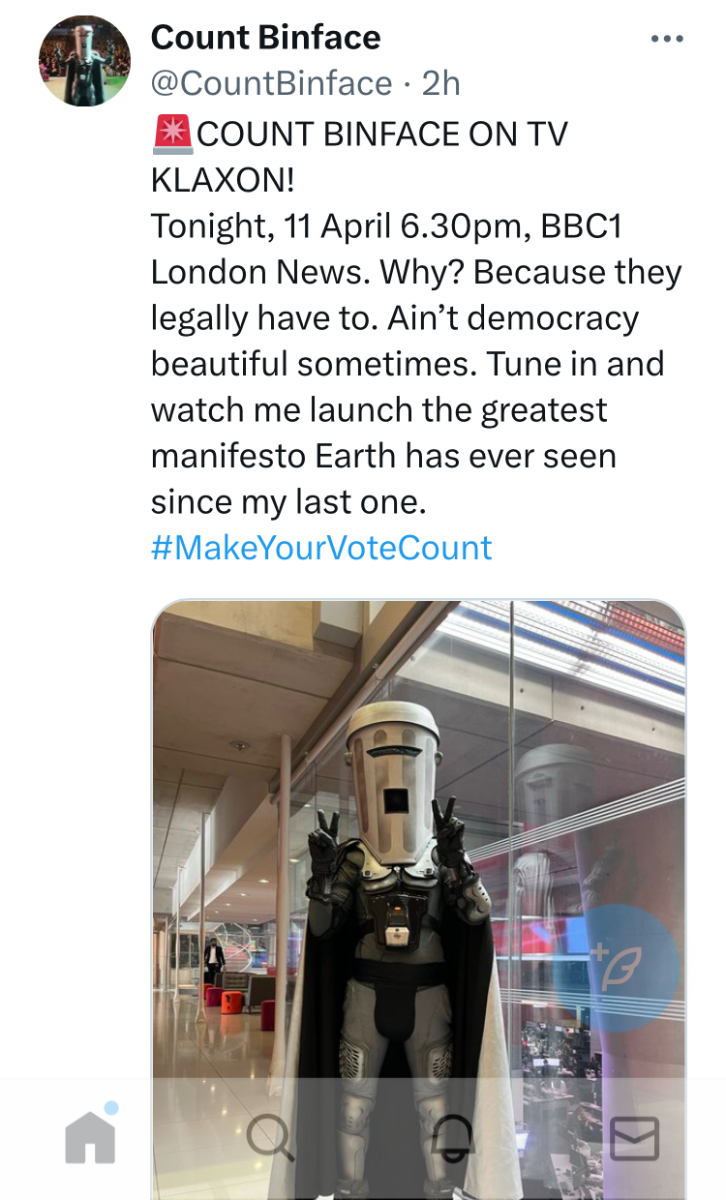Open the Messages envelope tab
The image size is (726, 1200).
635,1139
